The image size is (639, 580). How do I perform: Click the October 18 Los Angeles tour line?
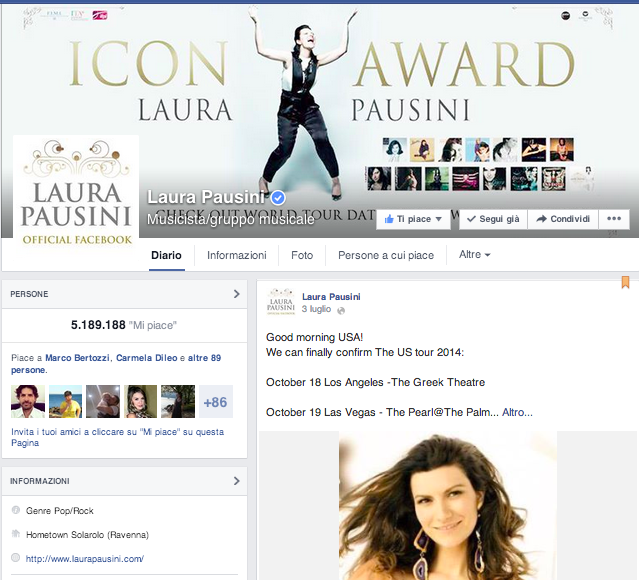[x=375, y=382]
